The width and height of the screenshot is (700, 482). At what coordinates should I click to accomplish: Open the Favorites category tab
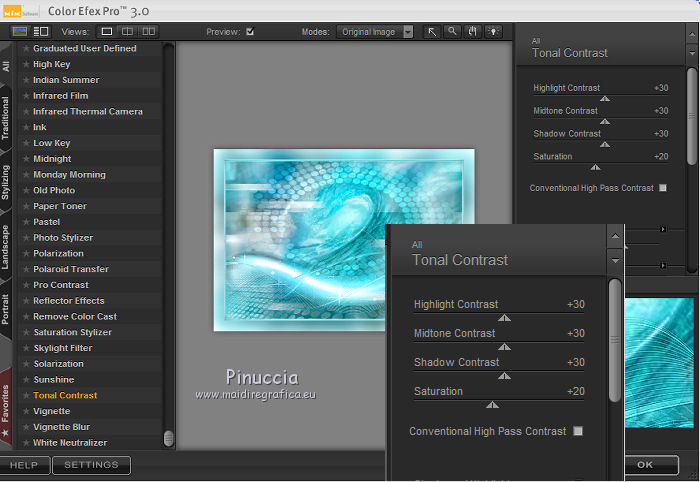(x=5, y=408)
